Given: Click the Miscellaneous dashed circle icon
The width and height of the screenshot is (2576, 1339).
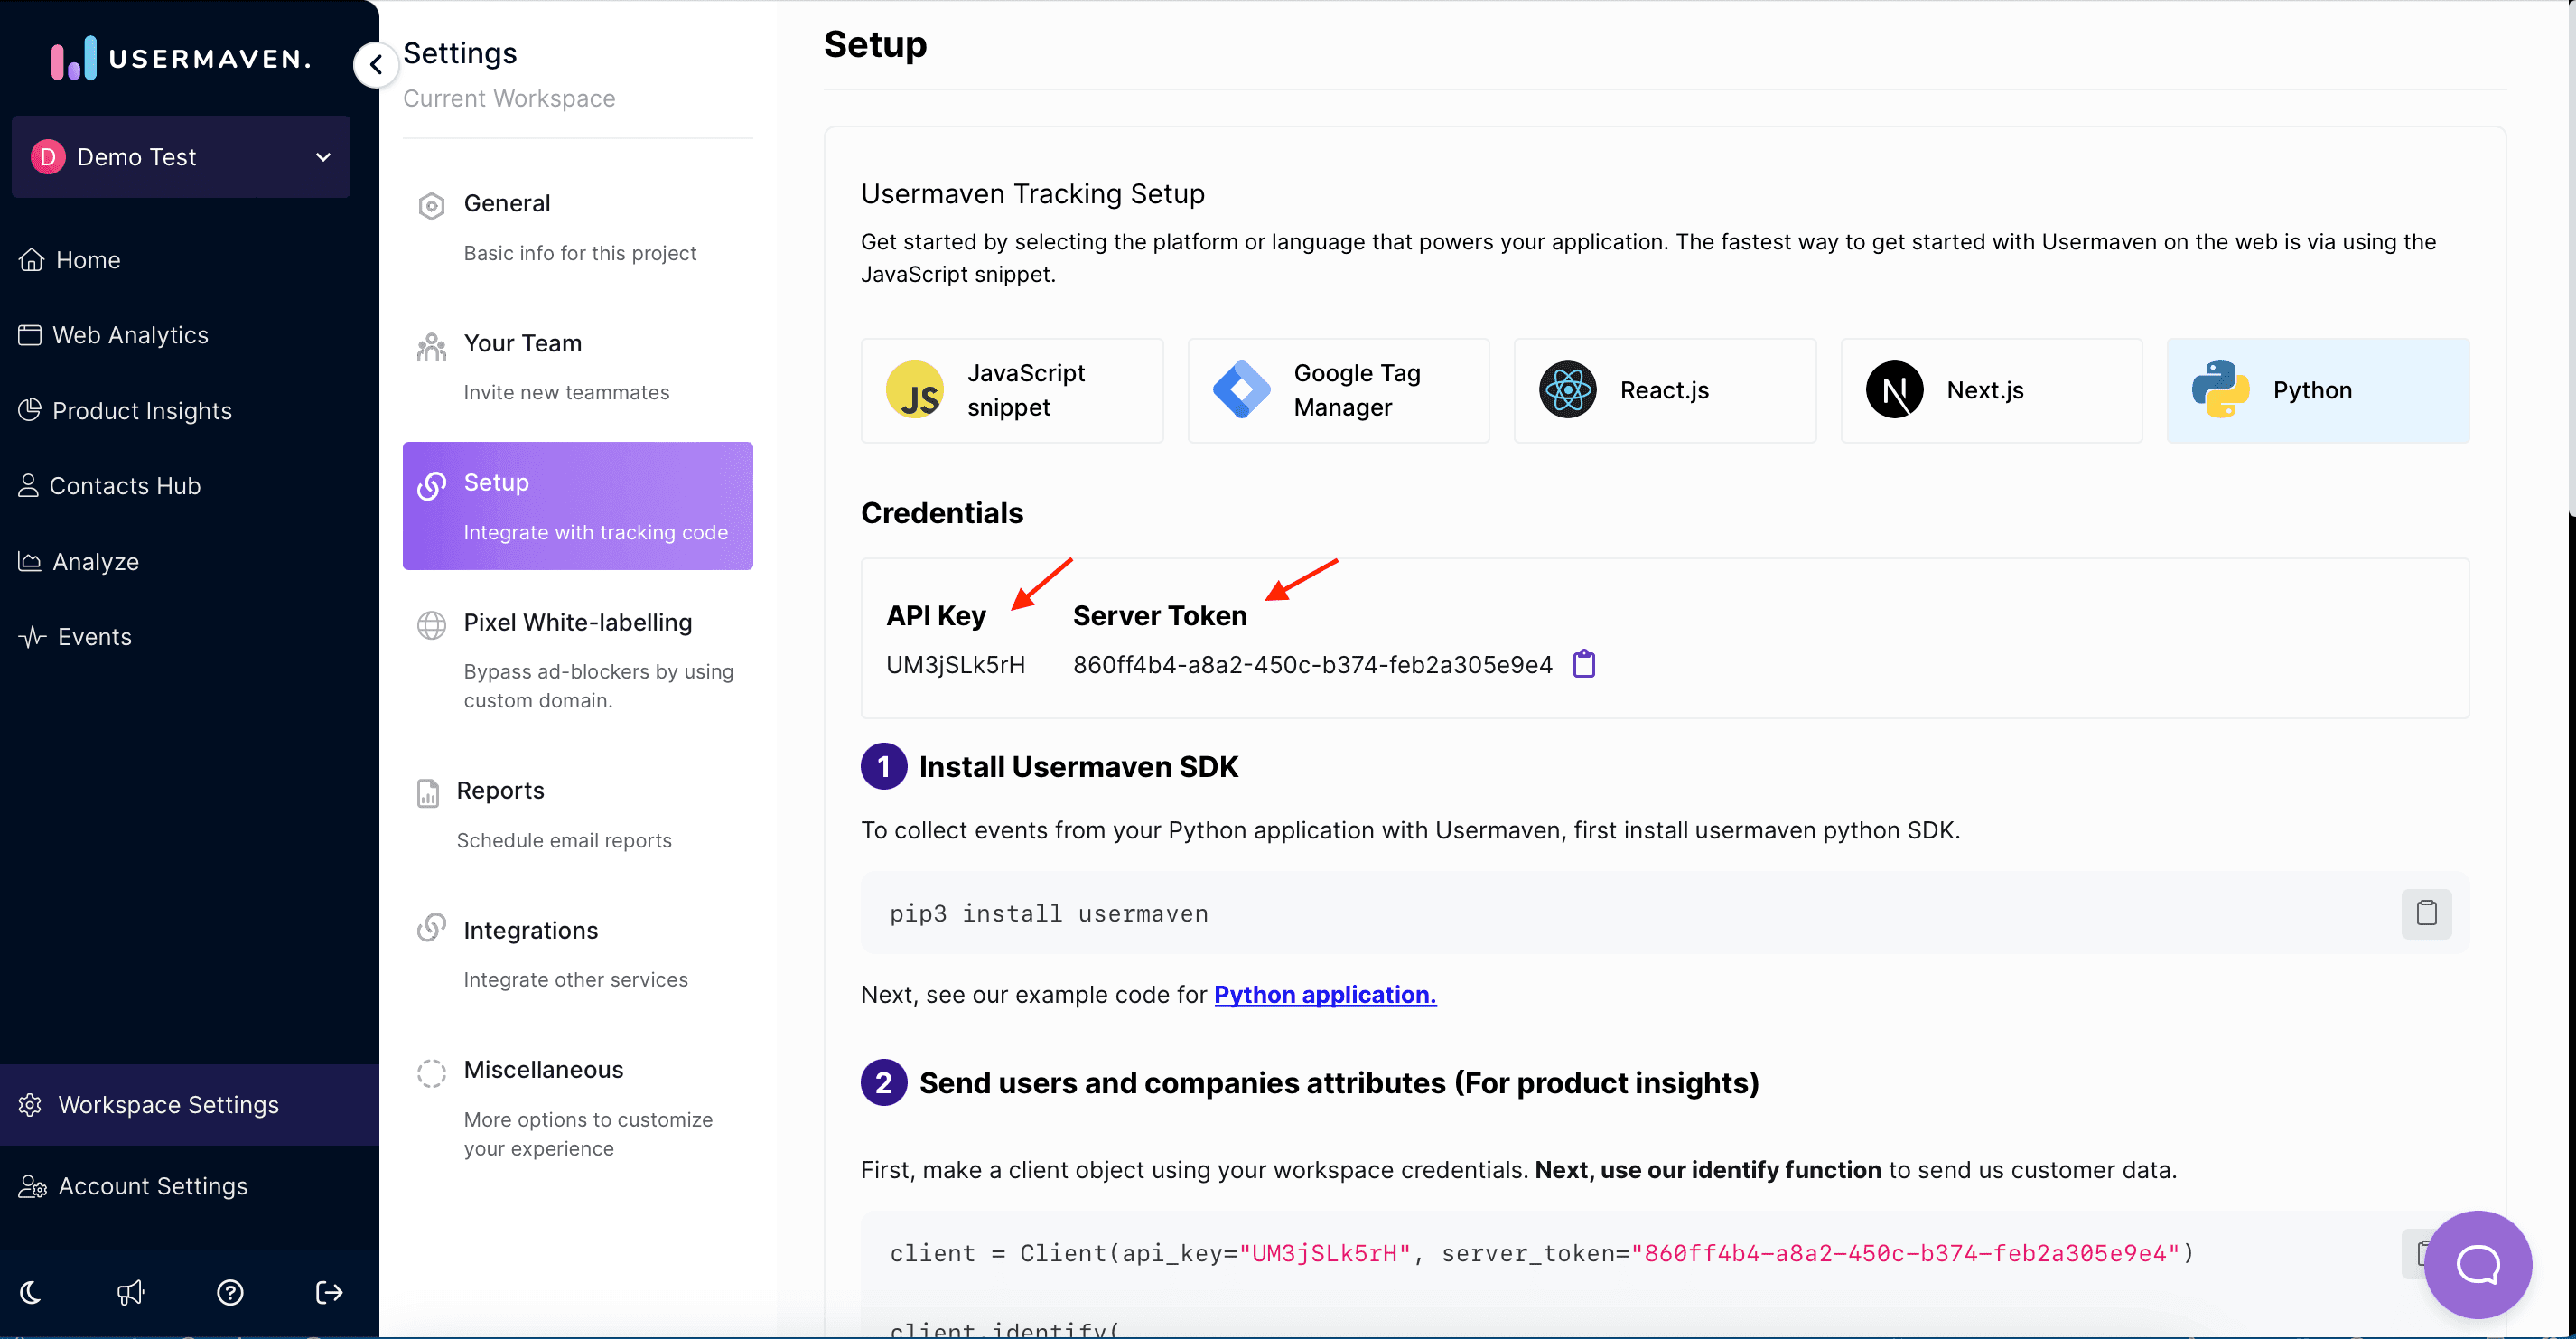Looking at the screenshot, I should [431, 1073].
